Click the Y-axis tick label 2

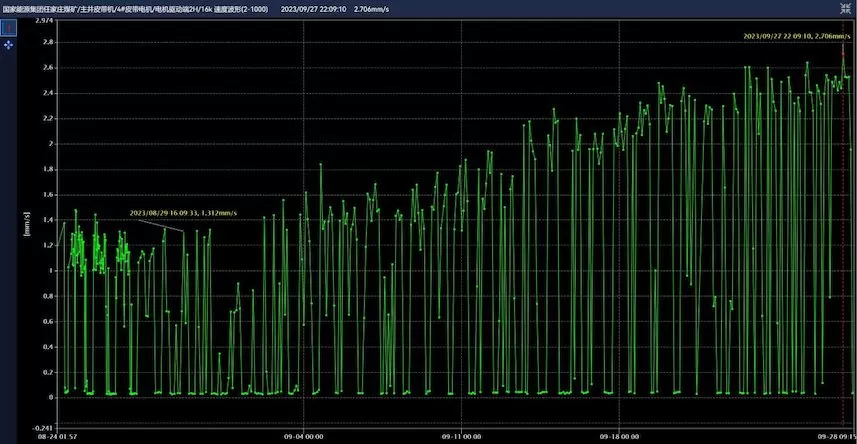pos(51,143)
